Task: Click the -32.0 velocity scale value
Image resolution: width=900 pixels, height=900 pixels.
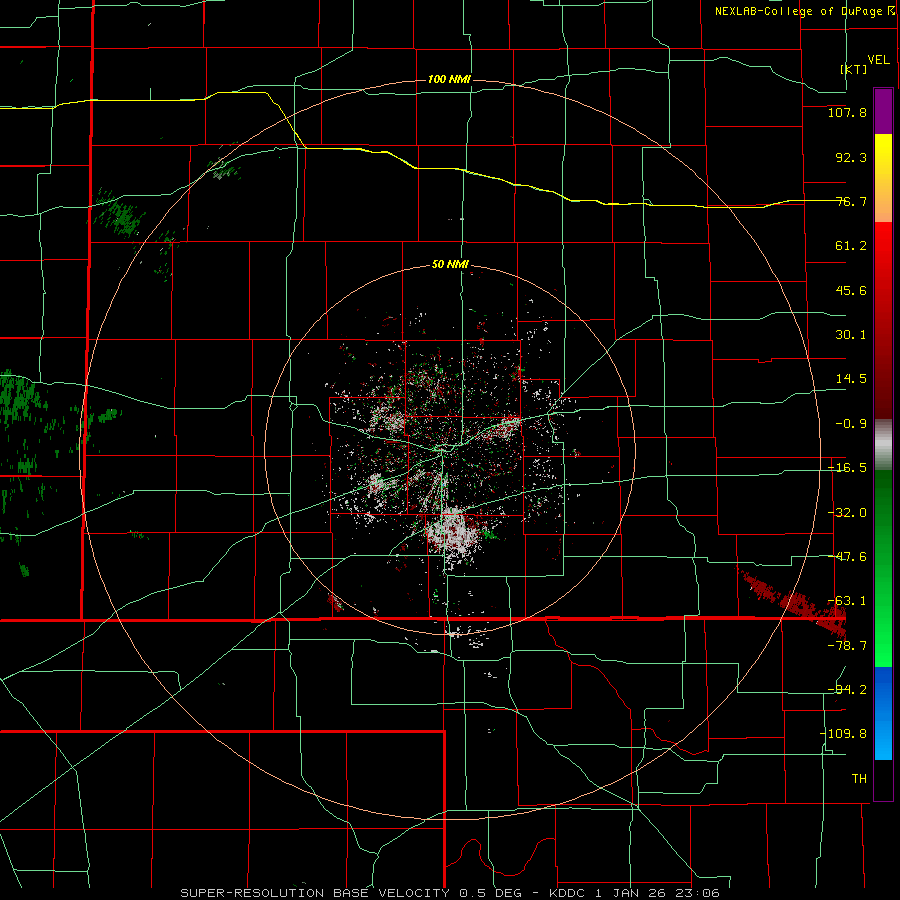Action: (847, 513)
